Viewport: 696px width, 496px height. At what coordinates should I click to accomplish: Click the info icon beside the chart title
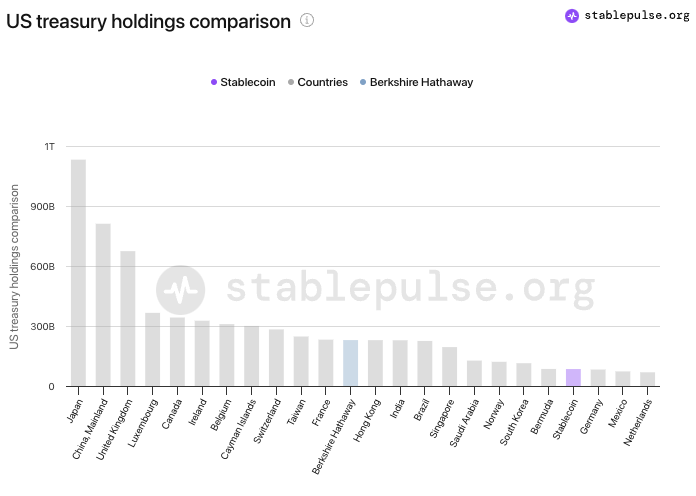click(x=307, y=20)
